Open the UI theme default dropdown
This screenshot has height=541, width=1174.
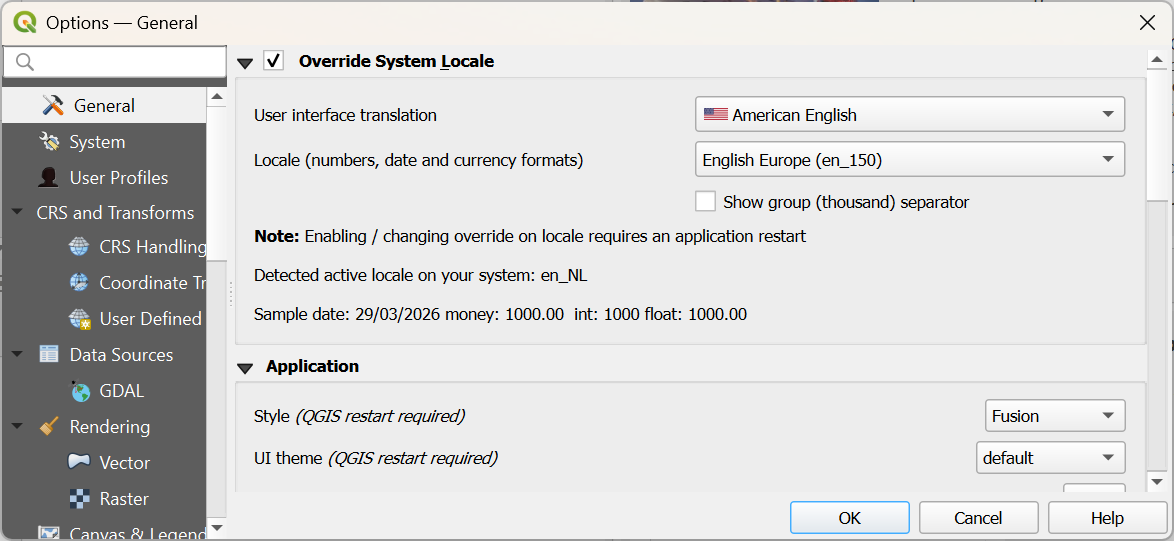pos(1050,458)
